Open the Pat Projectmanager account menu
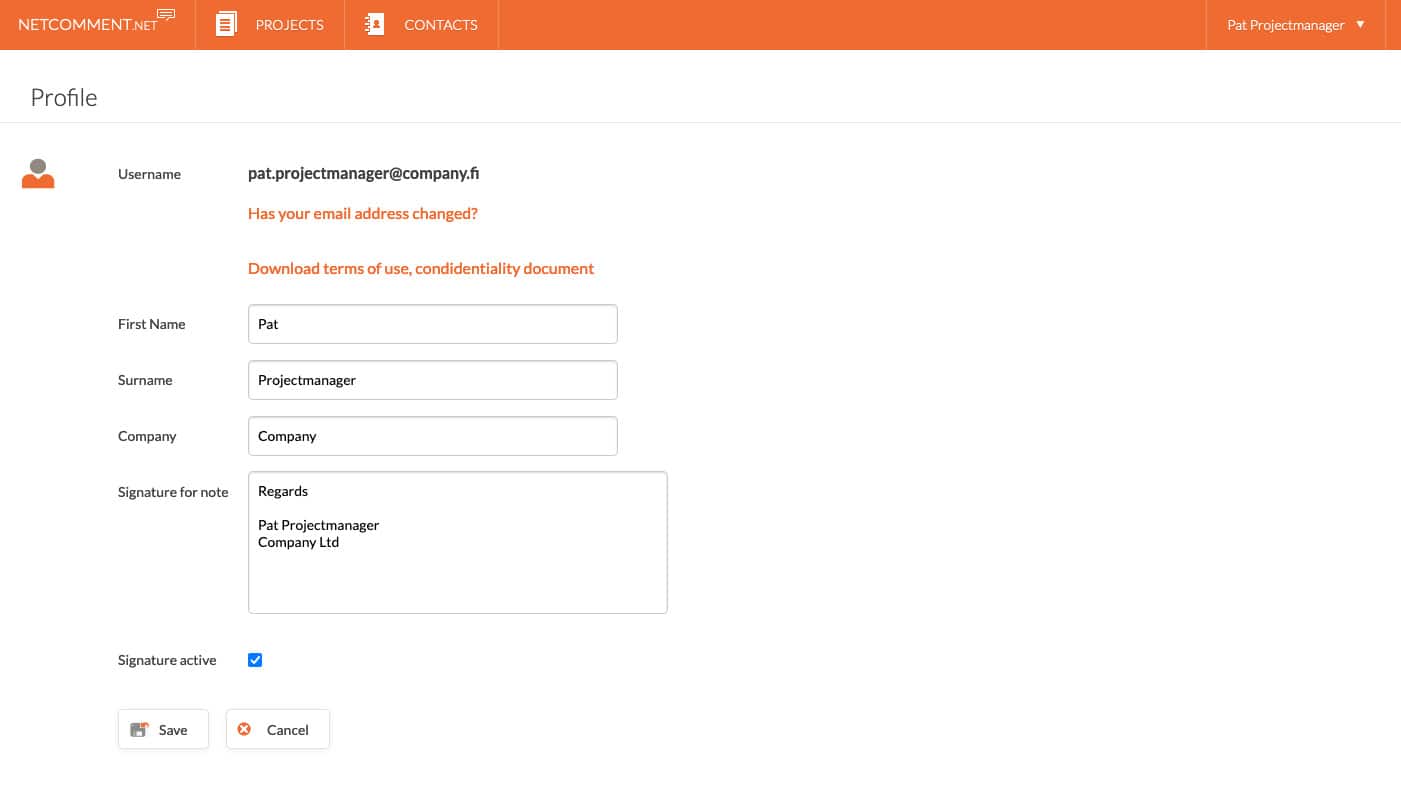The width and height of the screenshot is (1401, 790). click(1285, 25)
